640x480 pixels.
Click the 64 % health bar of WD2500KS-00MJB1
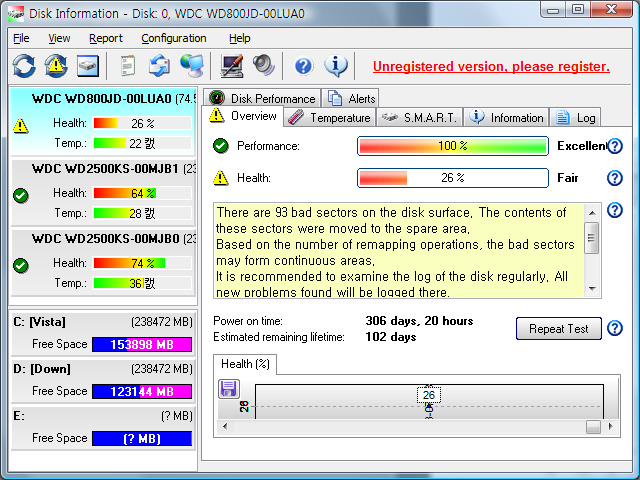142,193
